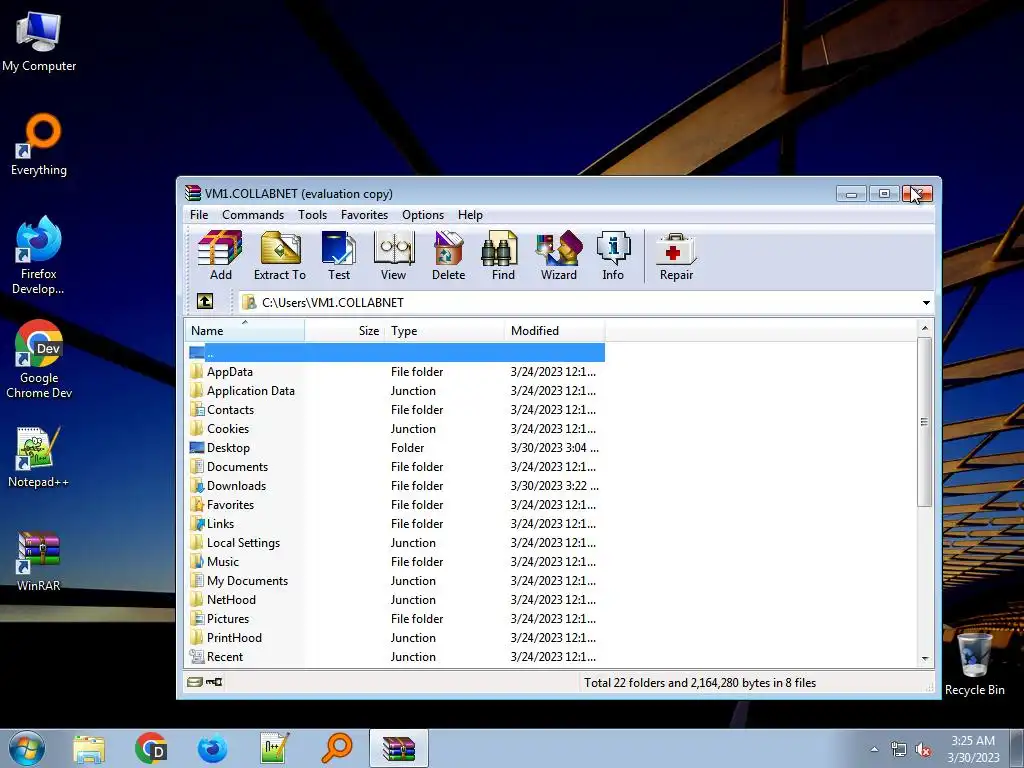Select the My Documents junction row
Image resolution: width=1024 pixels, height=768 pixels.
click(396, 581)
